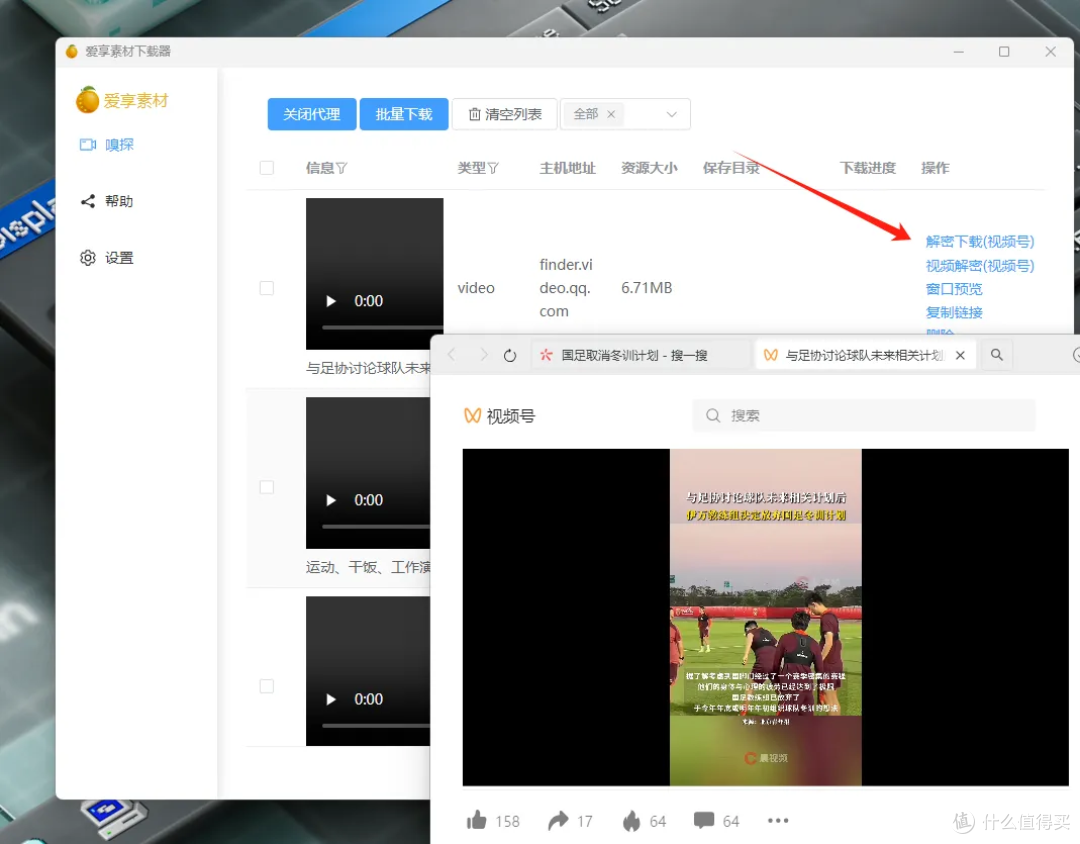This screenshot has width=1080, height=844.
Task: Click 窗口预览 window preview link
Action: [x=954, y=289]
